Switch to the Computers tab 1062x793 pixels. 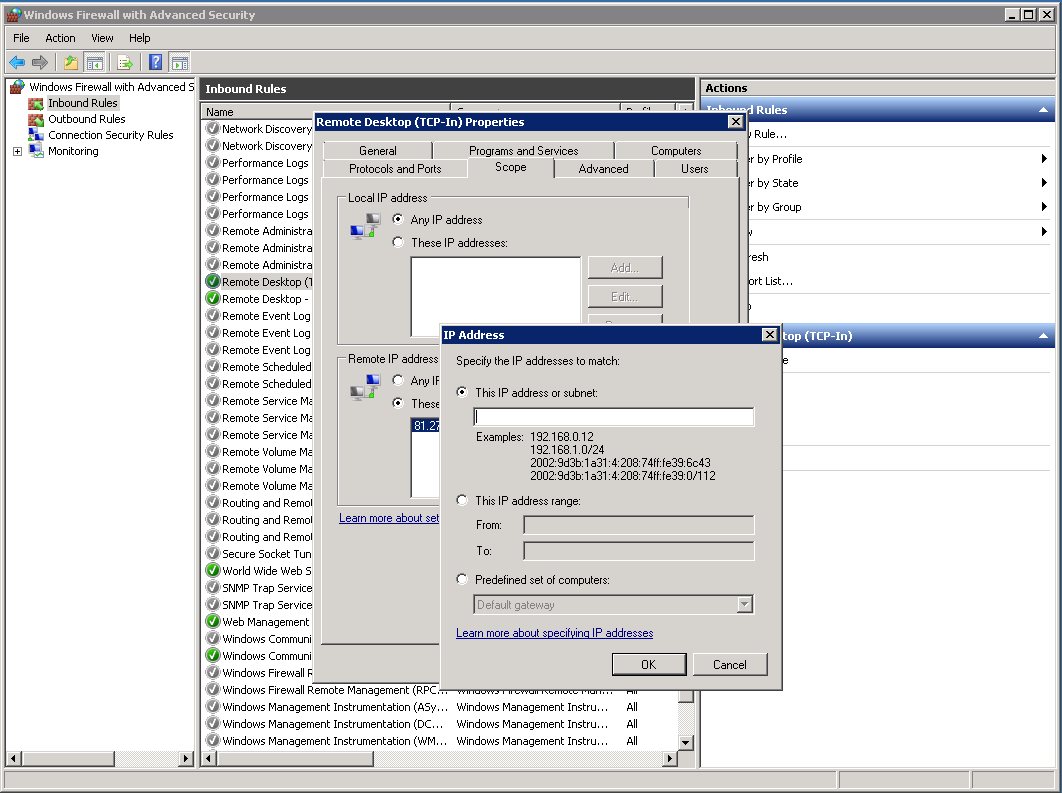[x=676, y=150]
